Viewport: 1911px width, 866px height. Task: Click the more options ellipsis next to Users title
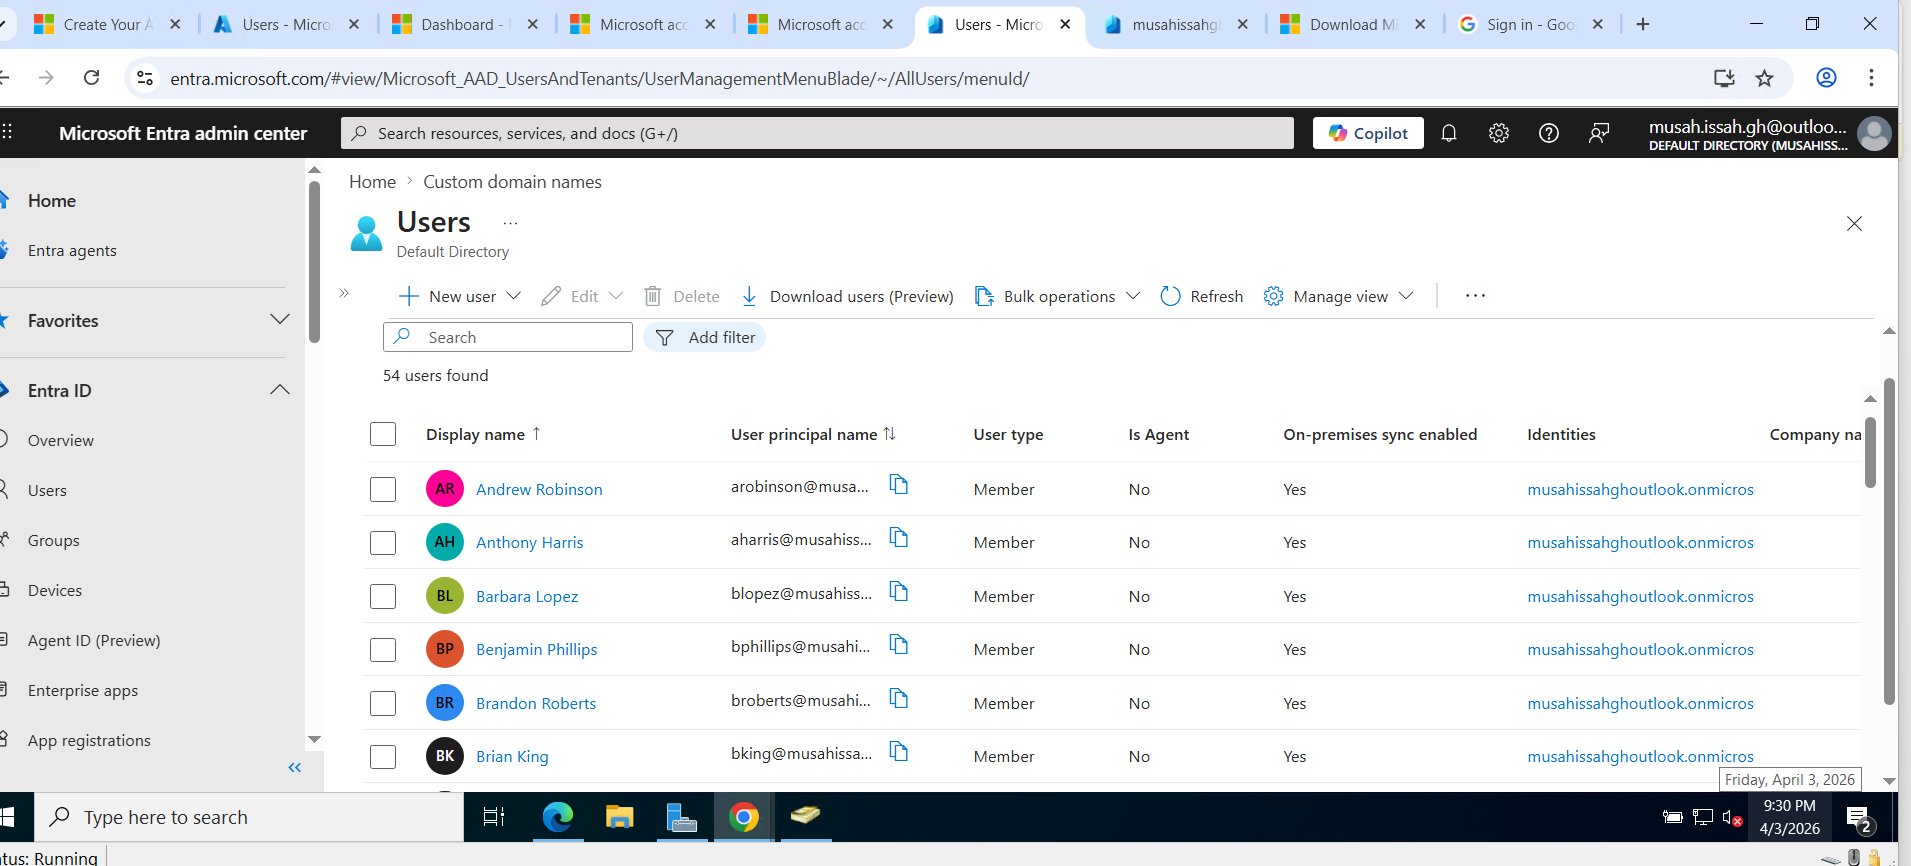tap(510, 223)
